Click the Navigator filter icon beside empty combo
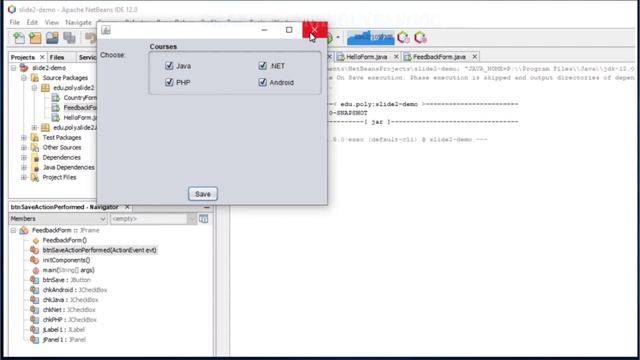This screenshot has width=640, height=360. [203, 219]
